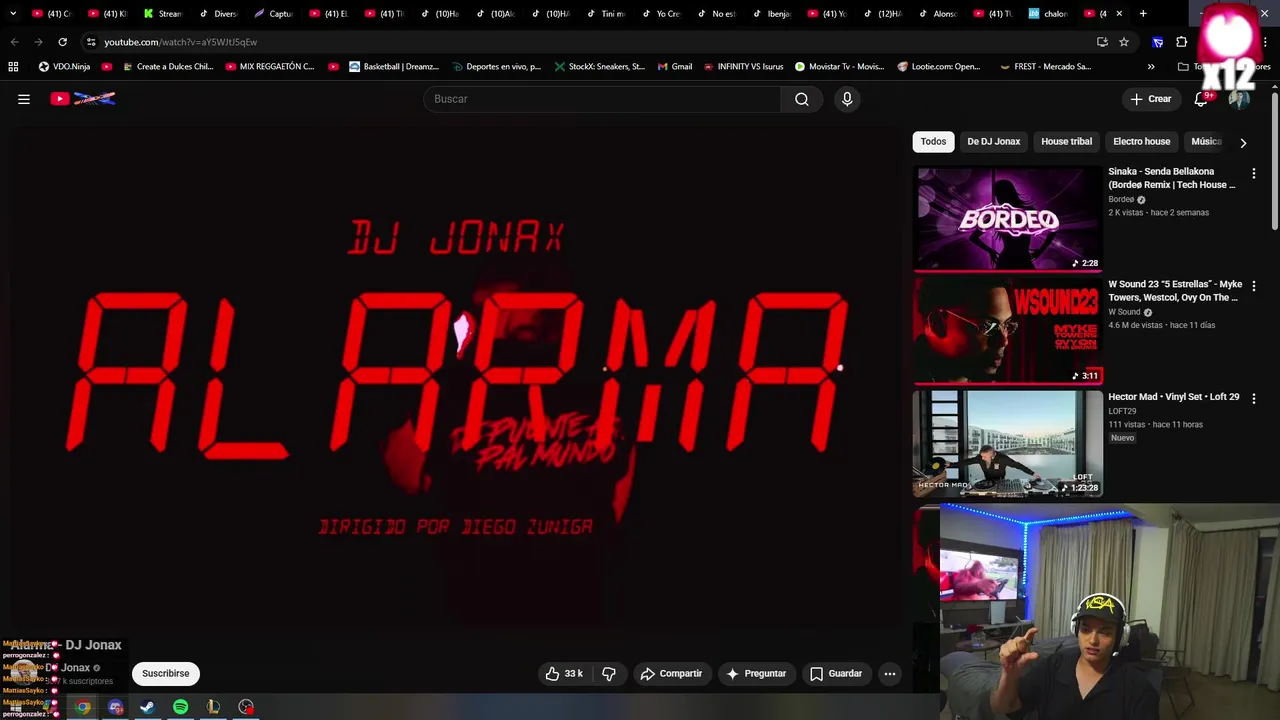Open the BORDEO video thumbnail

[1008, 218]
